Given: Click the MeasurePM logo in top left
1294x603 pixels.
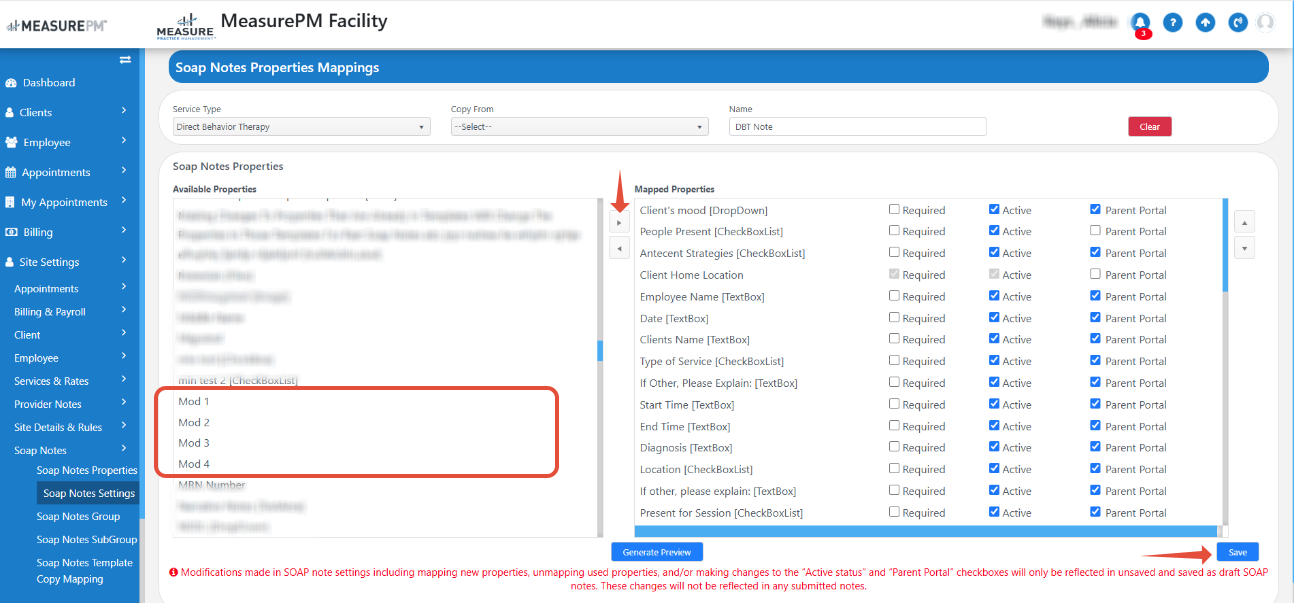Looking at the screenshot, I should pos(55,25).
